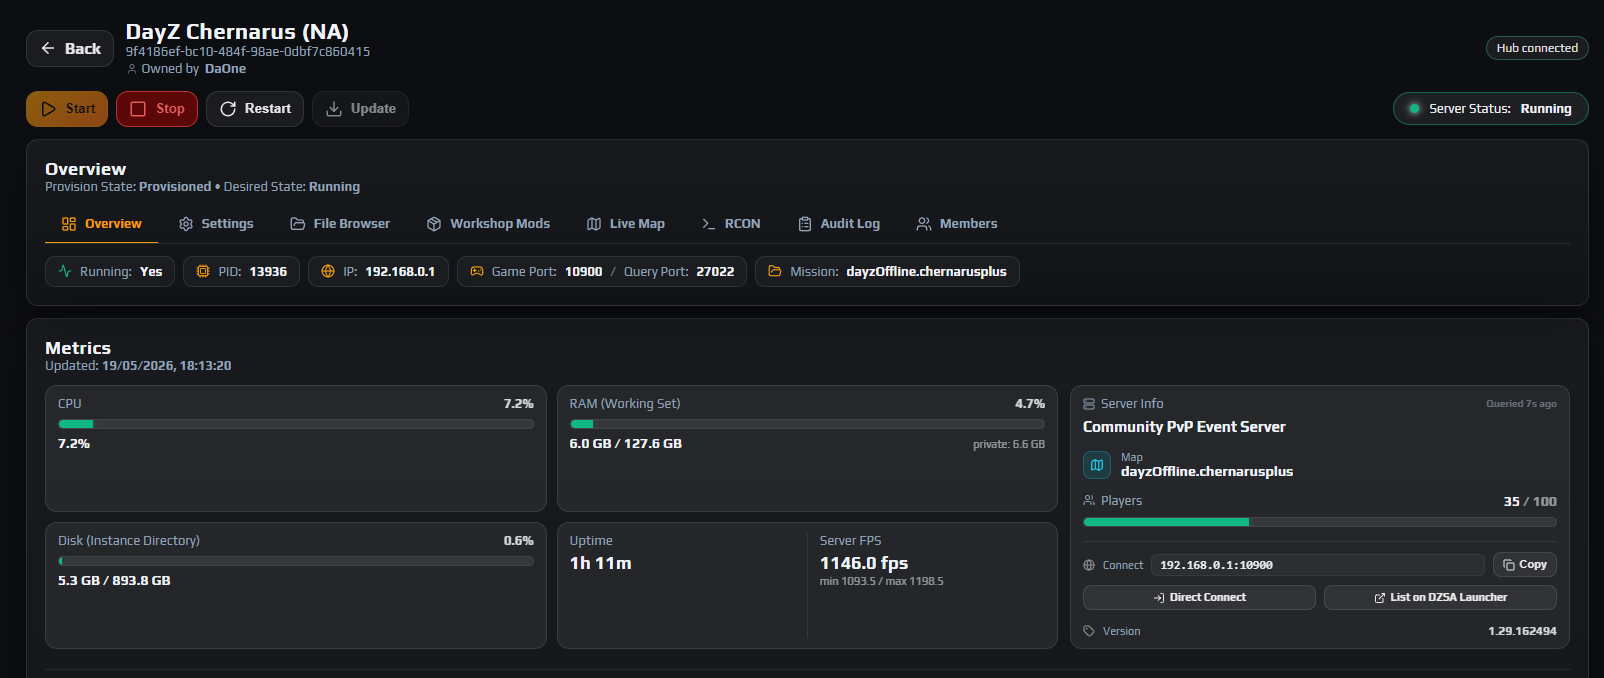Viewport: 1604px width, 678px height.
Task: Click the Settings gear icon
Action: [x=185, y=224]
